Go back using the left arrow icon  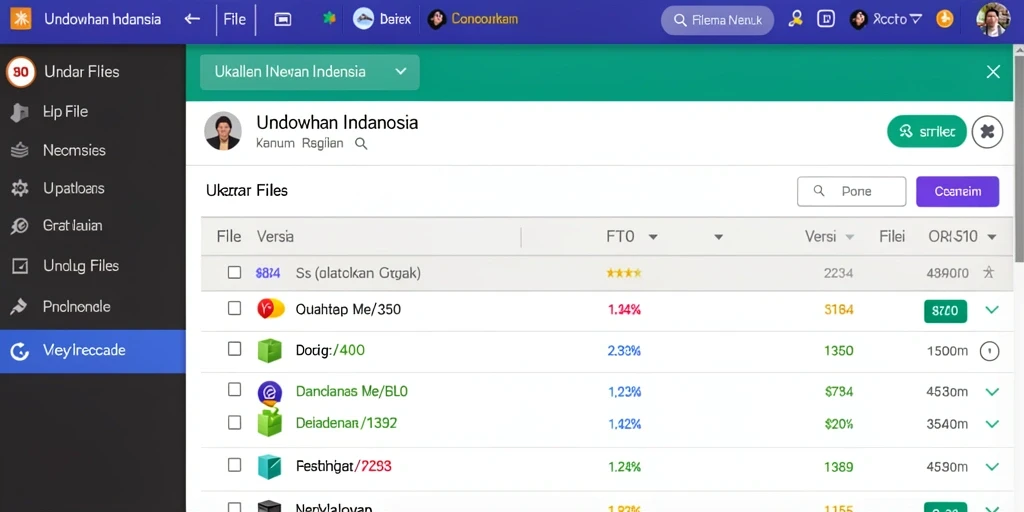192,19
